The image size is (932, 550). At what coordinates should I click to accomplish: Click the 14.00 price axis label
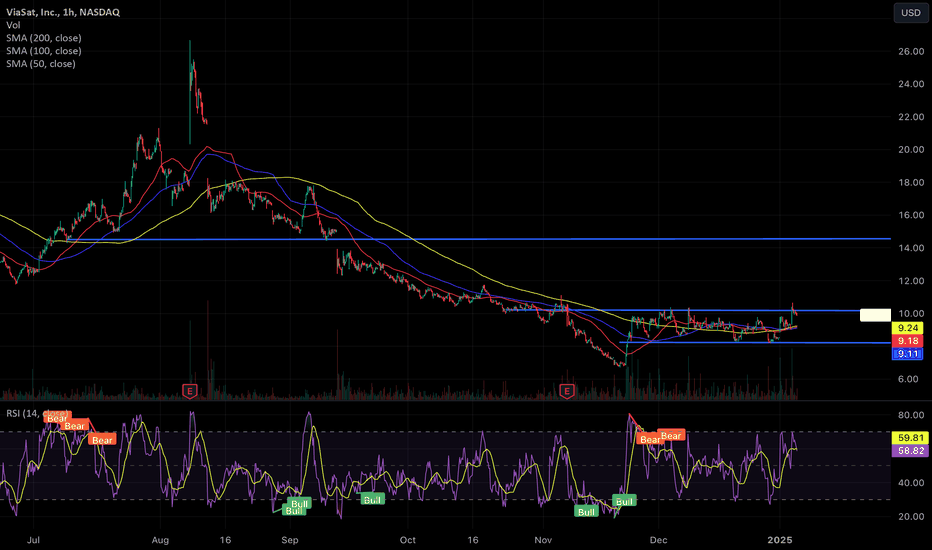[911, 248]
